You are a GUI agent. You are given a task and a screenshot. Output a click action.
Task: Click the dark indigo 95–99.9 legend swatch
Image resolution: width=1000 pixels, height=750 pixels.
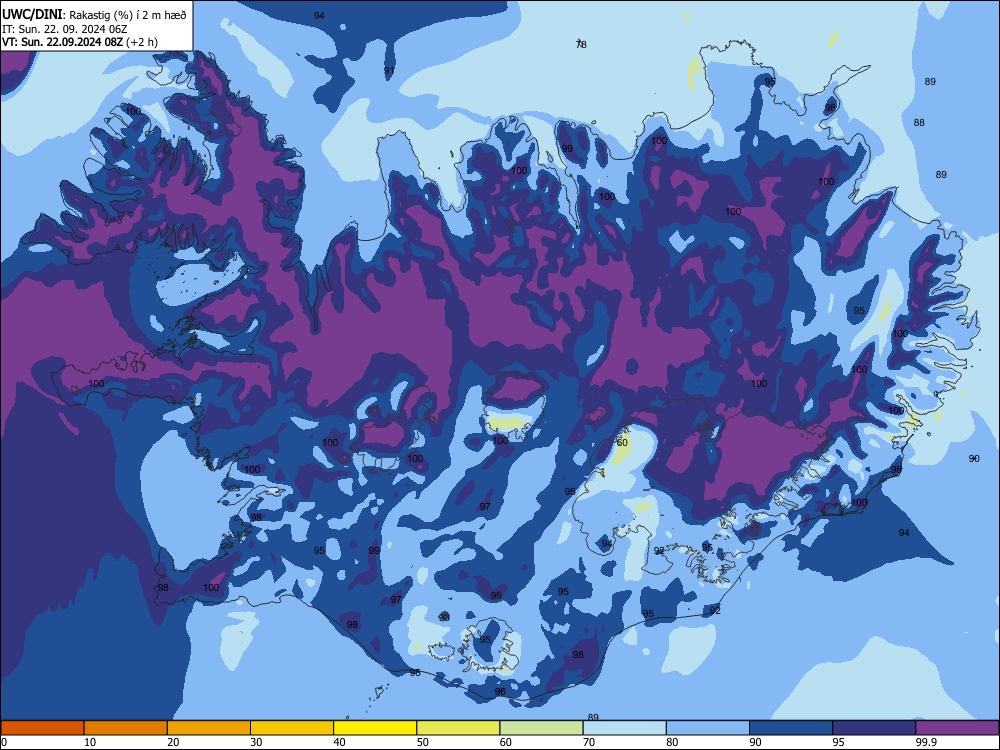click(874, 728)
